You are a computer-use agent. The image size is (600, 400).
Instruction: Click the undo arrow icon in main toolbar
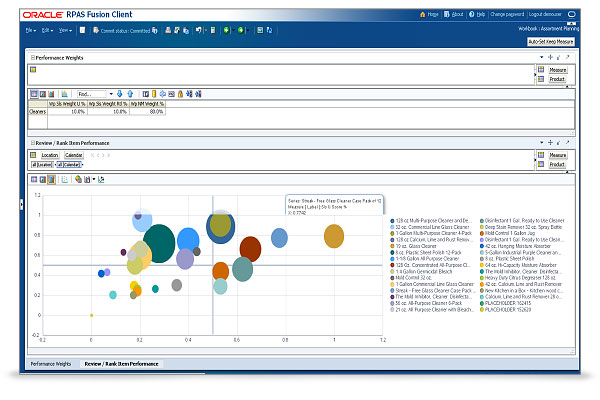199,30
